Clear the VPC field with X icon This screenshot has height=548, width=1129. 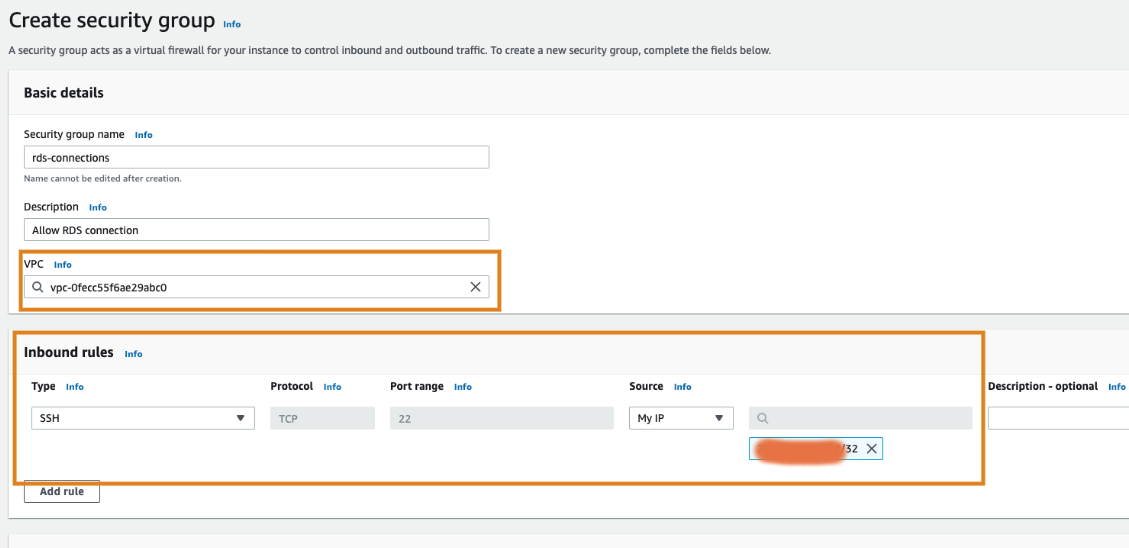click(x=475, y=287)
